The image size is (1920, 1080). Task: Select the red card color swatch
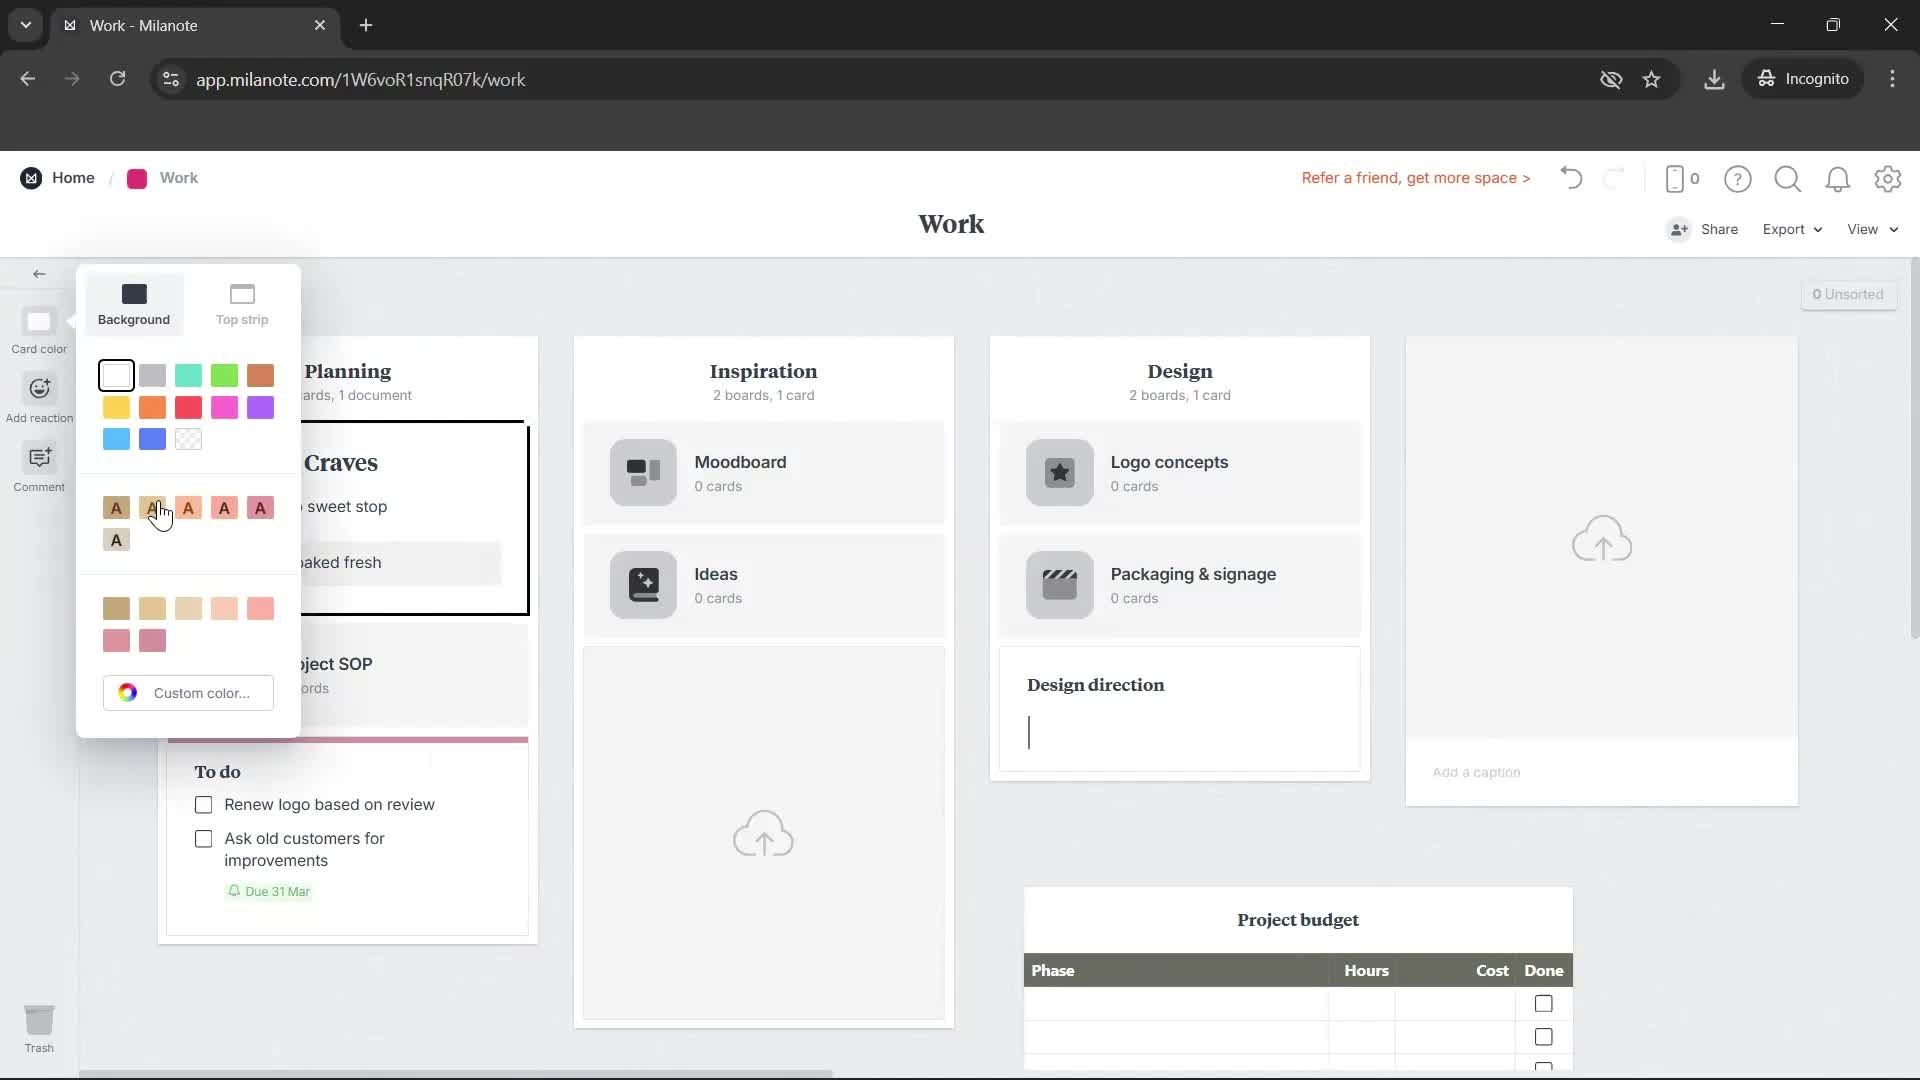pos(188,407)
